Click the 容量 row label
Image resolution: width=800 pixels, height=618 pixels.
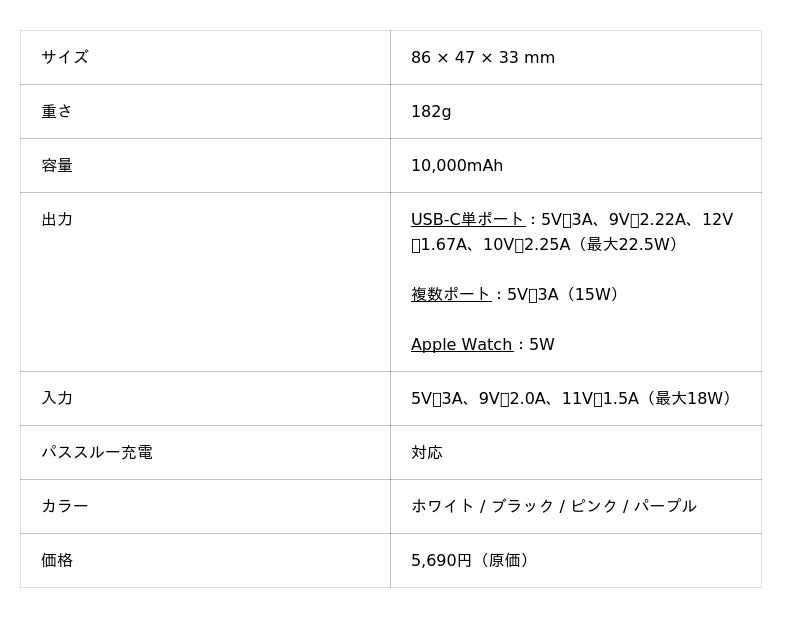pyautogui.click(x=57, y=166)
